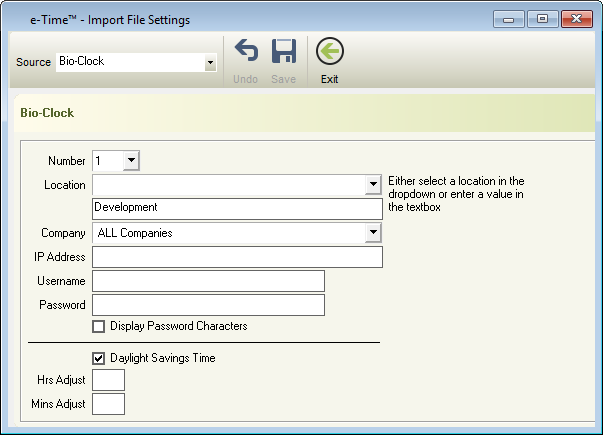
Task: Expand the Number dropdown
Action: pos(131,160)
